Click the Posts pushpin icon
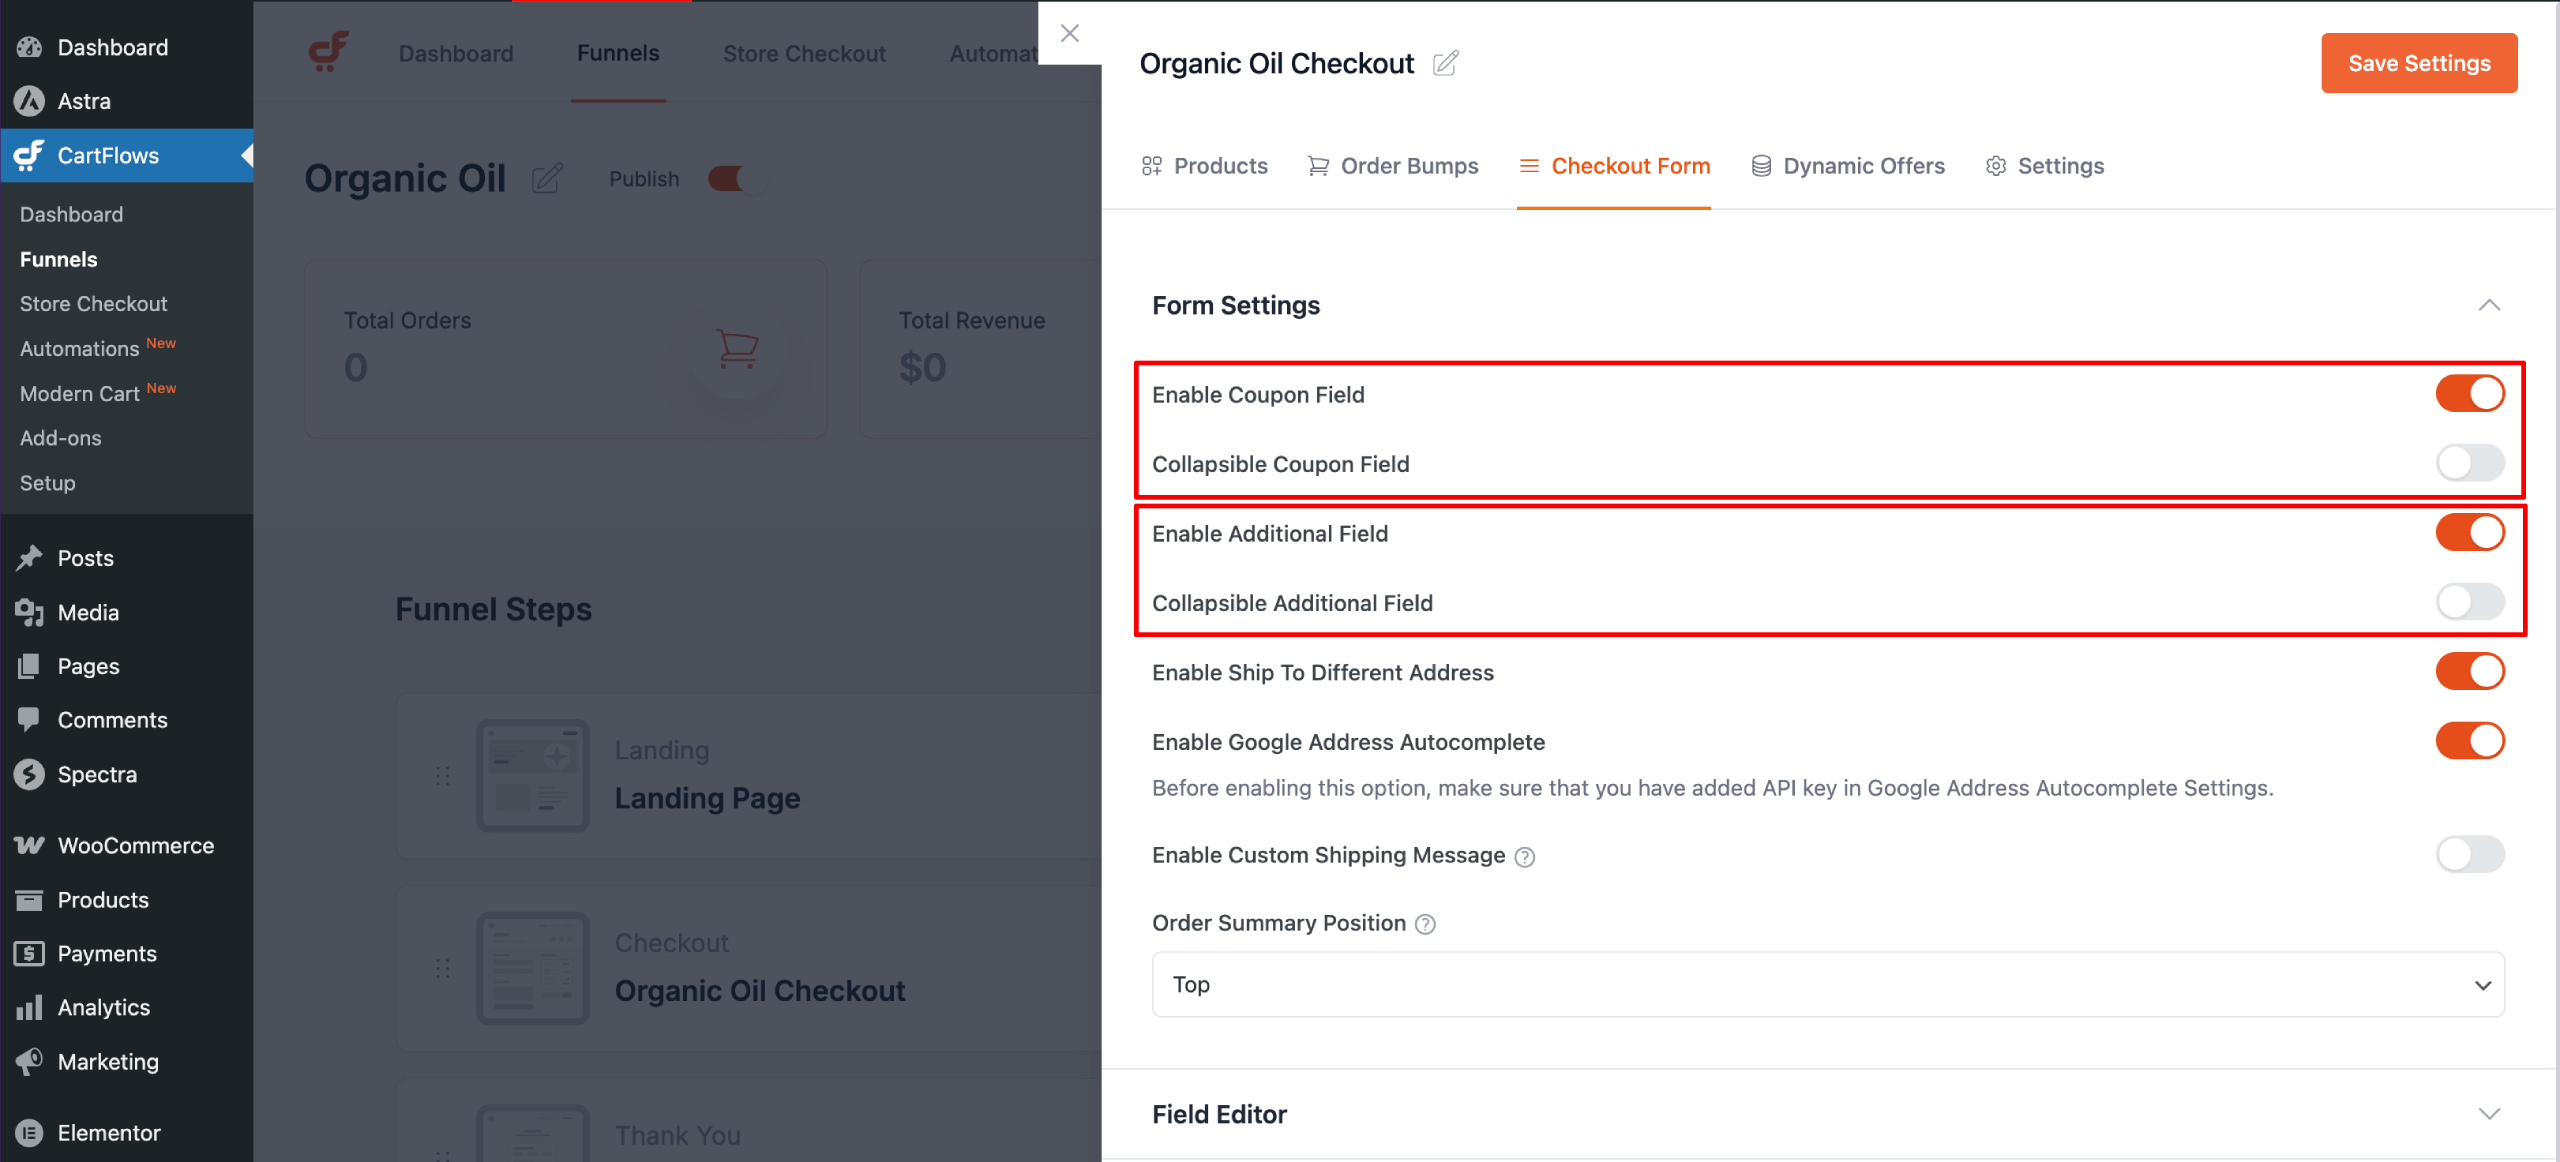 (x=29, y=558)
